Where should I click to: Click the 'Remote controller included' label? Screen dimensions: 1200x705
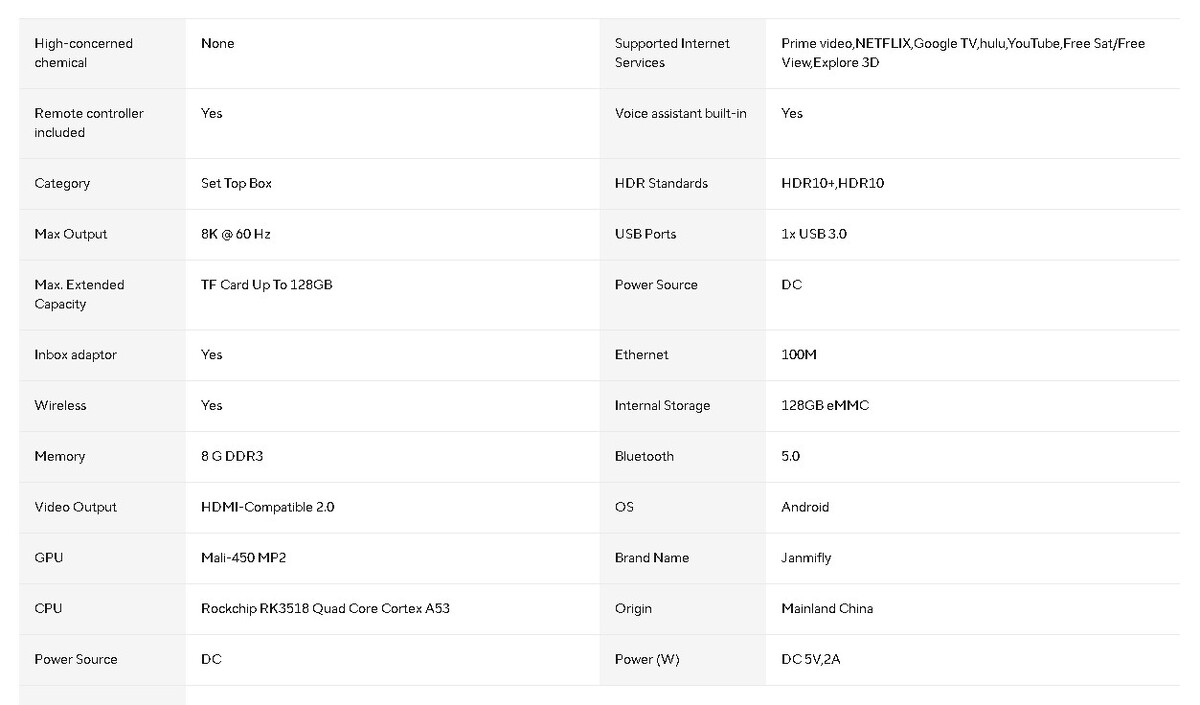[x=88, y=123]
